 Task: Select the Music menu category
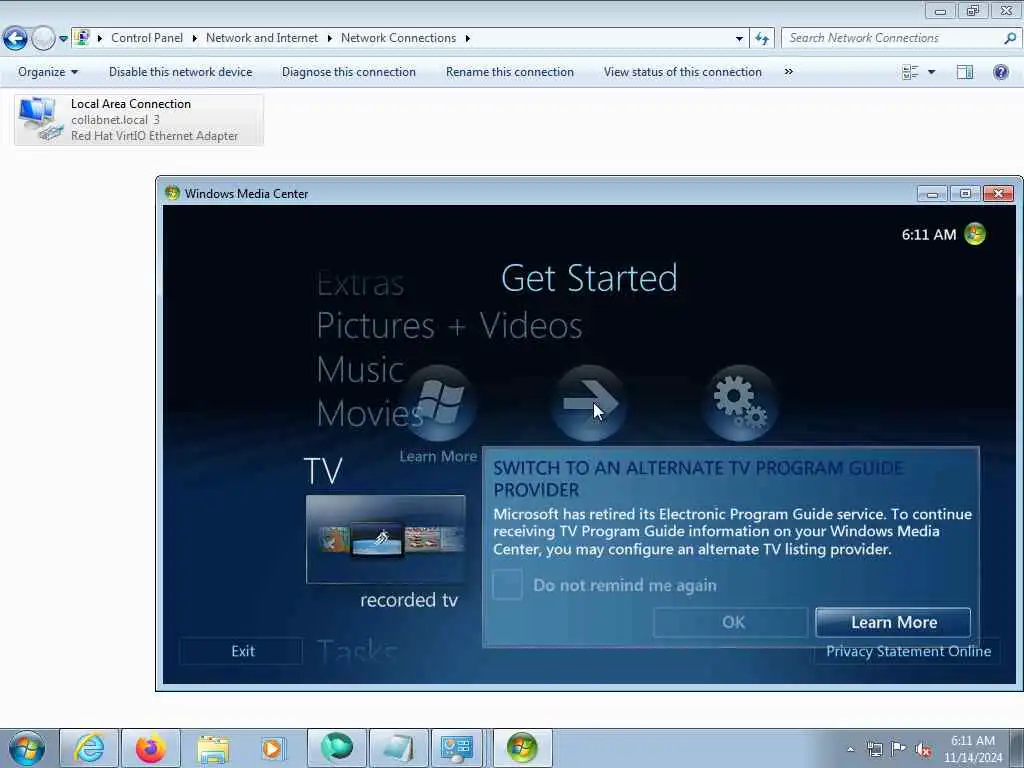click(360, 370)
